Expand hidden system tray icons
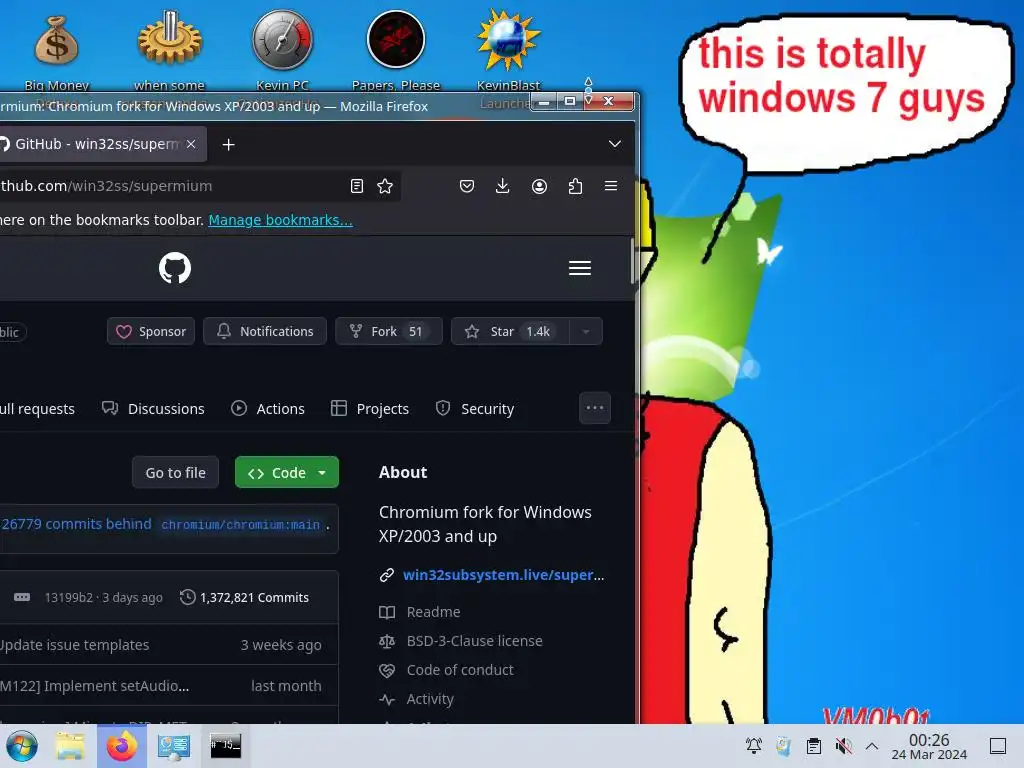The image size is (1024, 768). pyautogui.click(x=872, y=746)
